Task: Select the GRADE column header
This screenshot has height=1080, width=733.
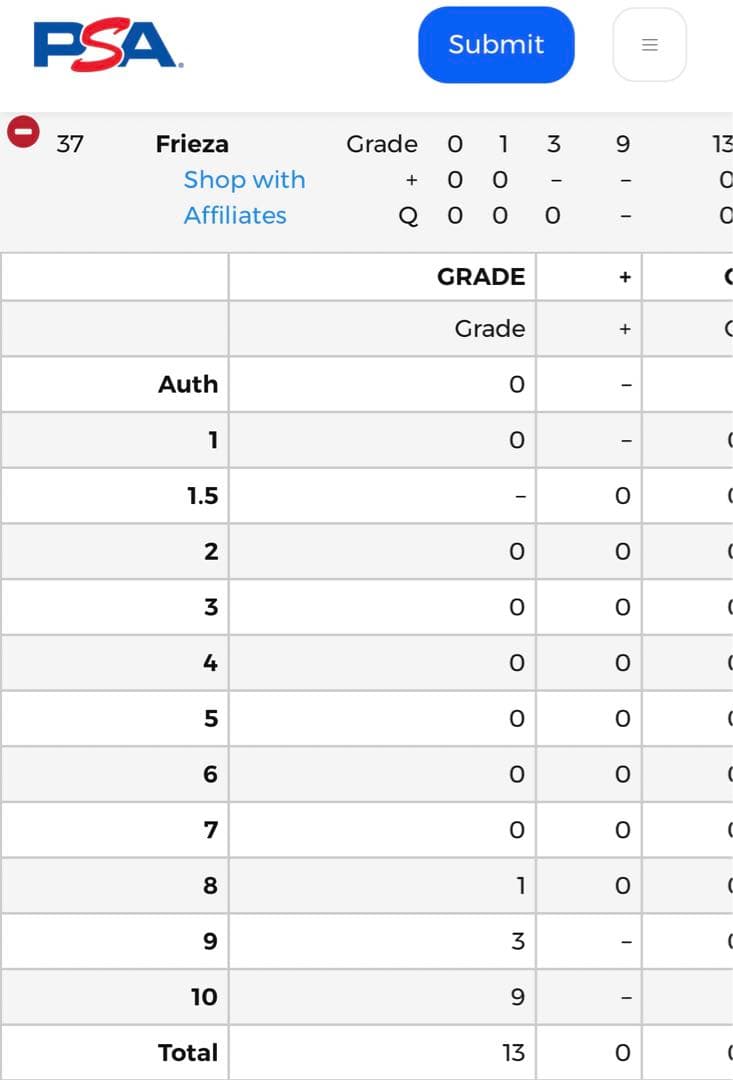Action: (480, 277)
